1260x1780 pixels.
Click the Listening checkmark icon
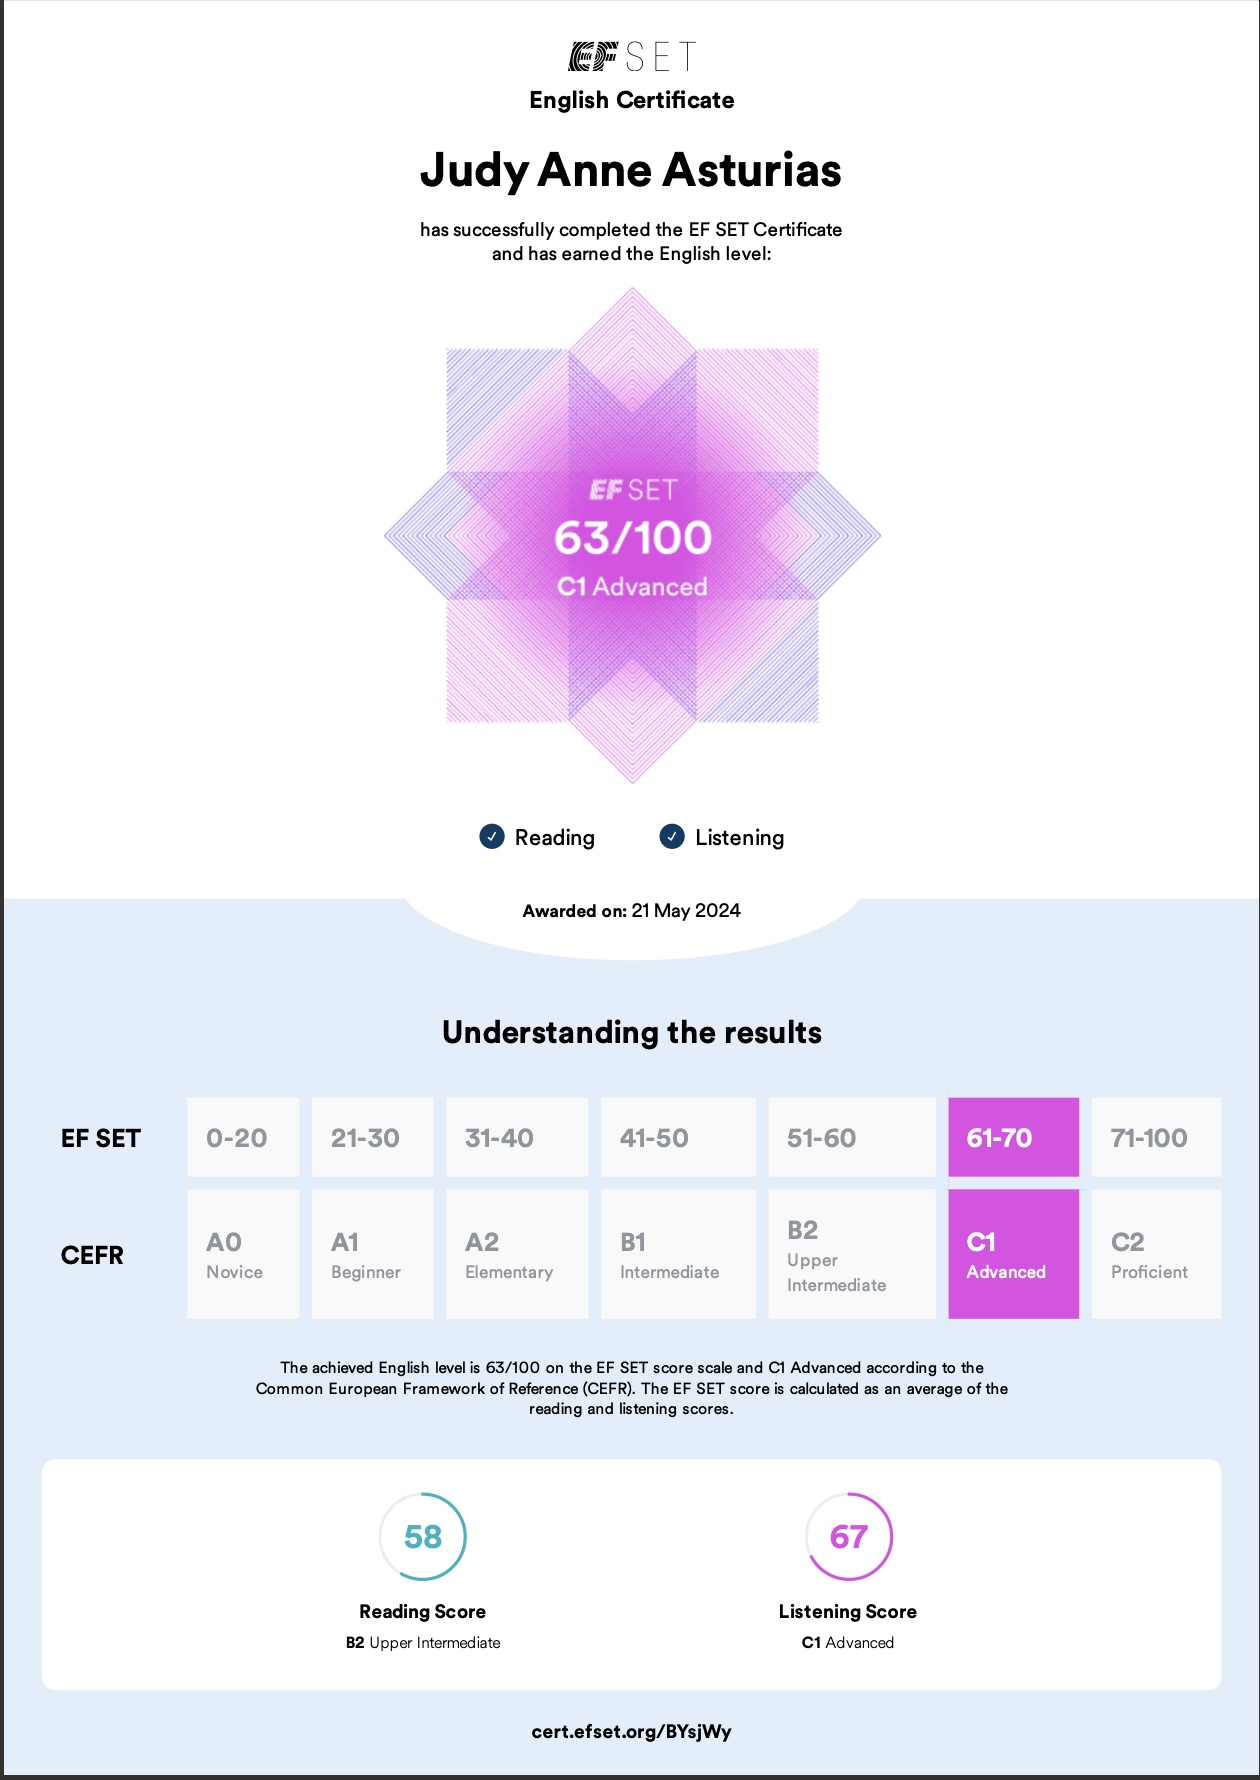click(672, 837)
